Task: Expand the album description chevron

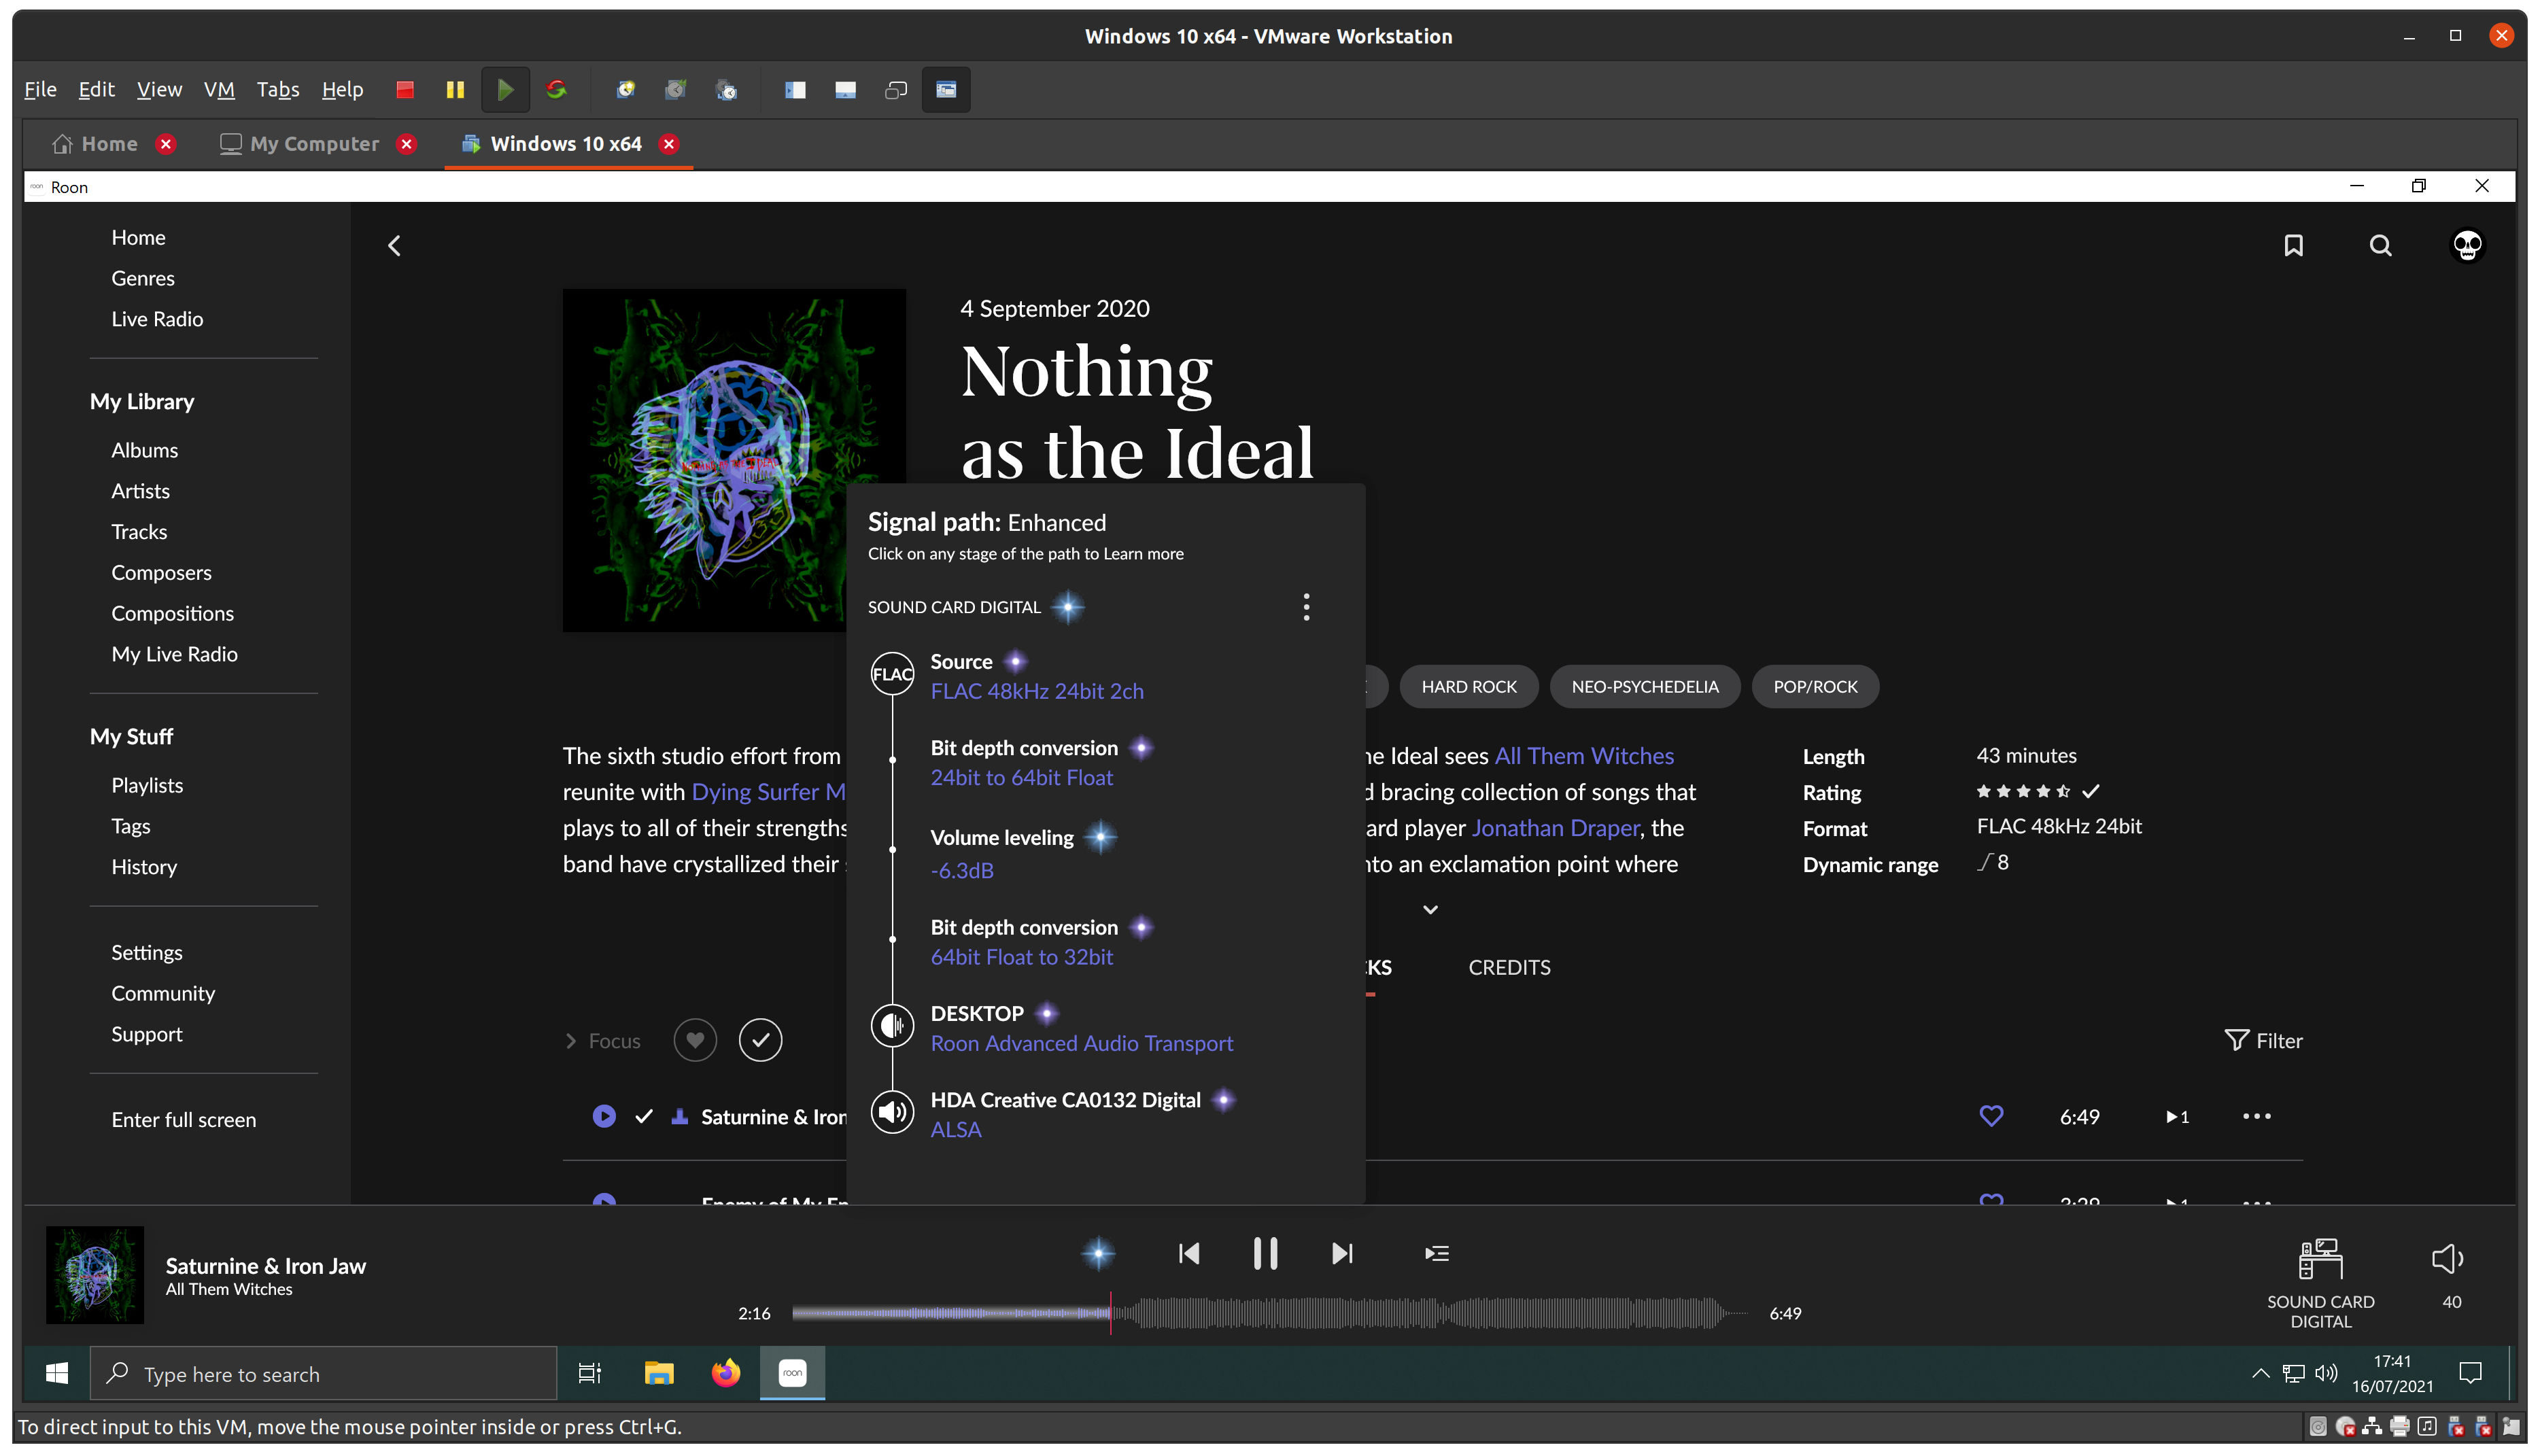Action: tap(1430, 910)
